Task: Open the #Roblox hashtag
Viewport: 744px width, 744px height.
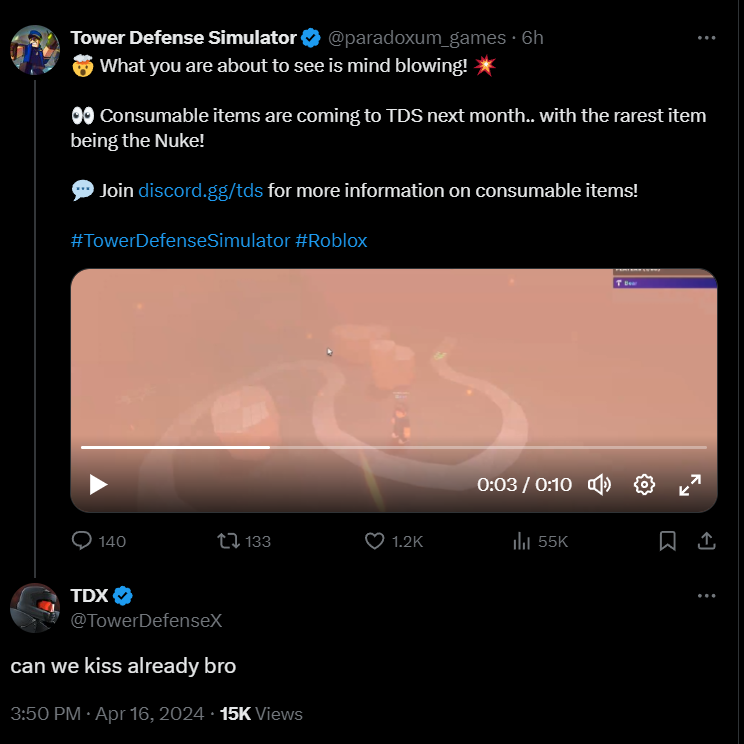Action: tap(331, 241)
